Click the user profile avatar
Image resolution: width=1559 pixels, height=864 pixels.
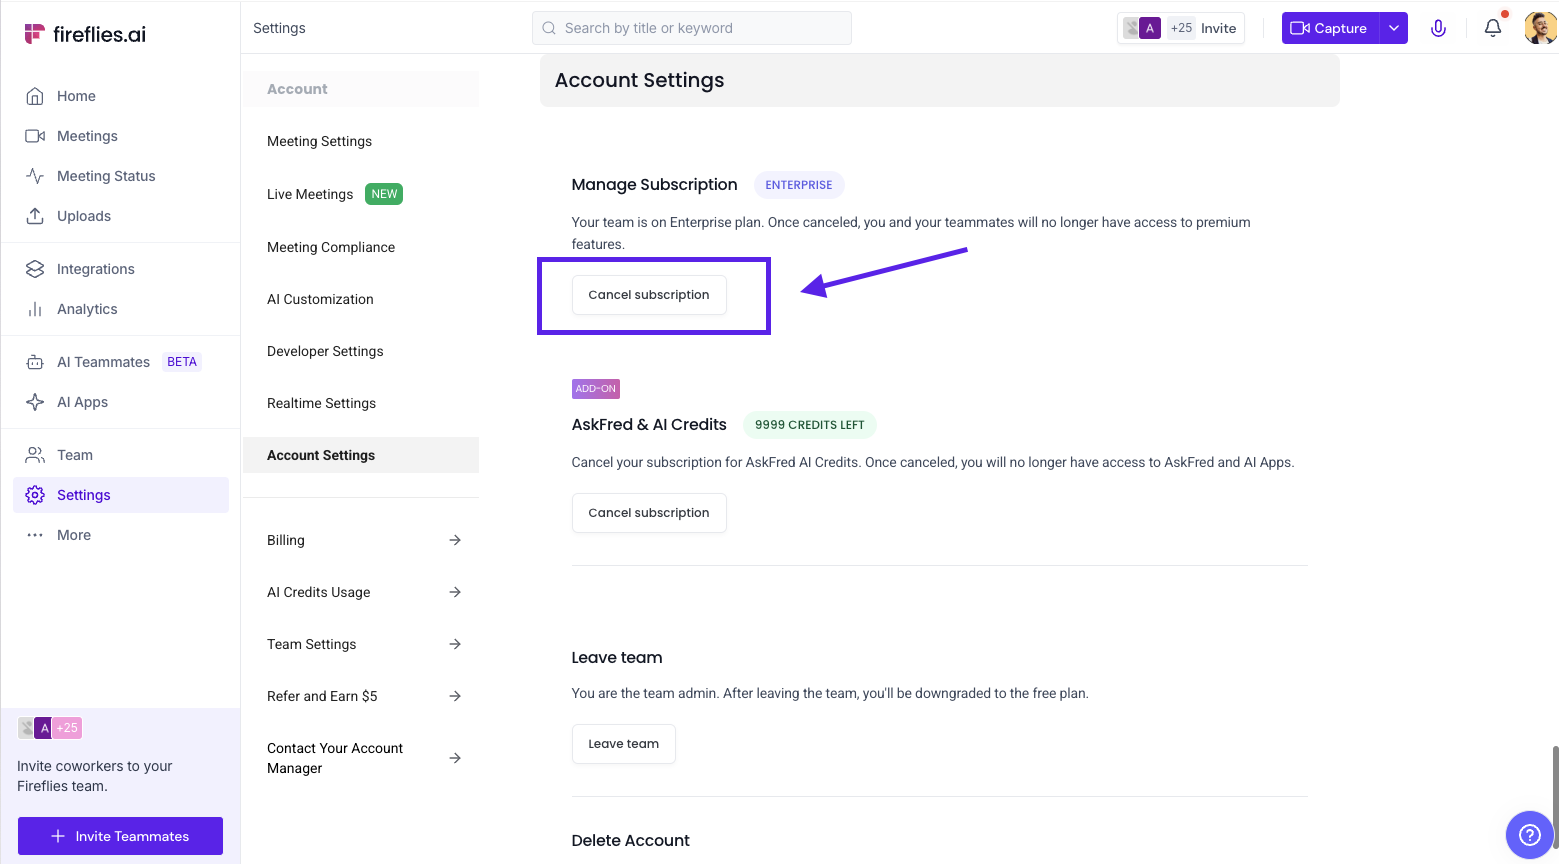pos(1540,28)
